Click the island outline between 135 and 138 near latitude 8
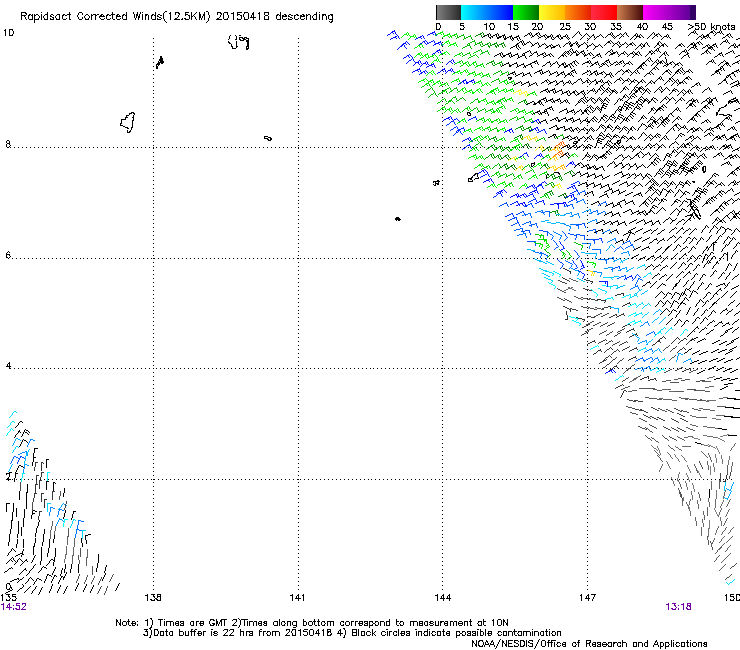This screenshot has height=650, width=740. (127, 123)
